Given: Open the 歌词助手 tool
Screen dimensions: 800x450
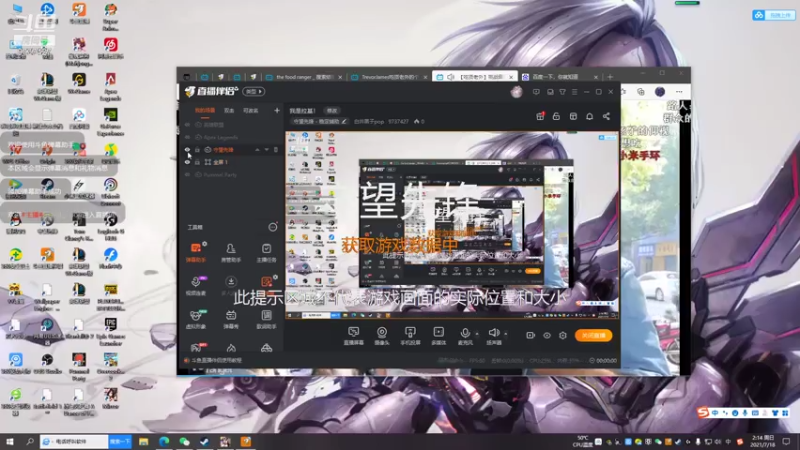Looking at the screenshot, I should (x=266, y=319).
